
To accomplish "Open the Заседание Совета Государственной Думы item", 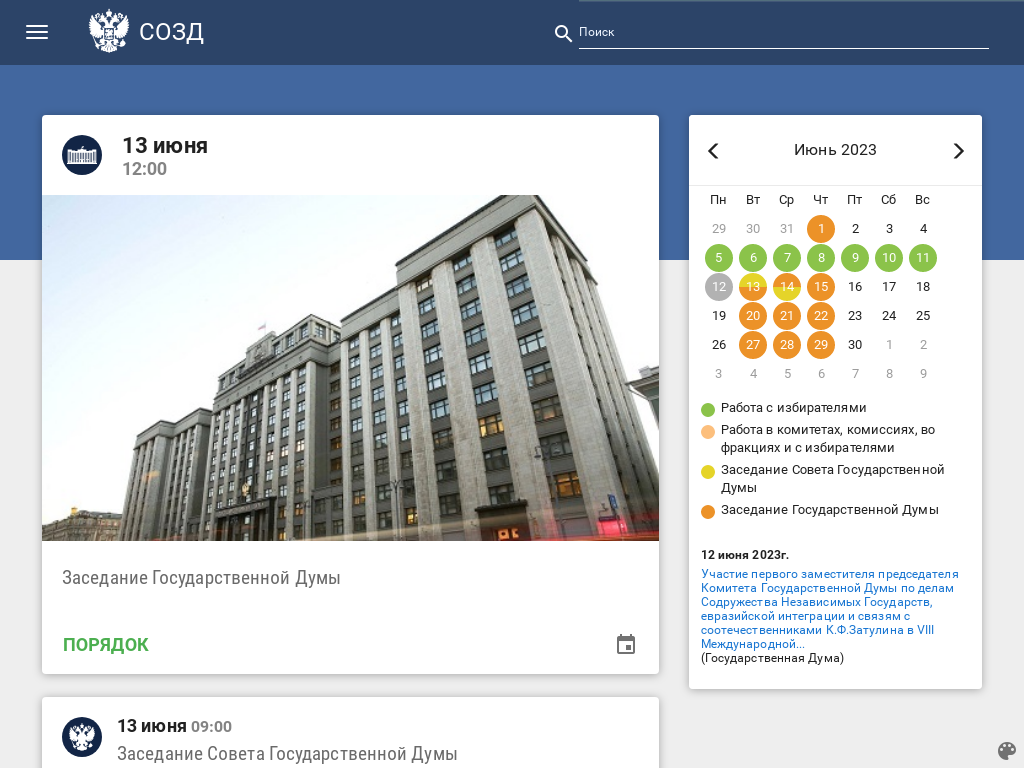I will (287, 754).
